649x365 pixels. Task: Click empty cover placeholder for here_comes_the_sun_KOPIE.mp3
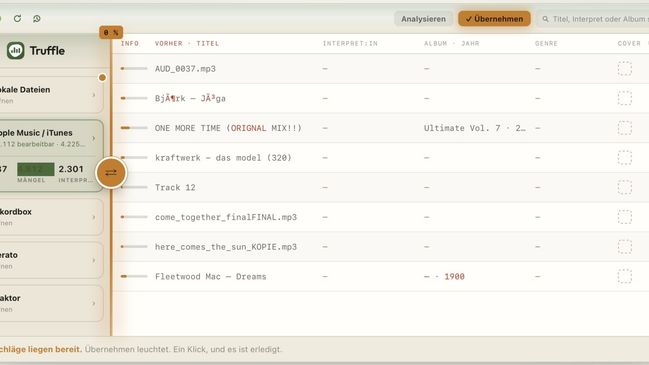pos(625,247)
